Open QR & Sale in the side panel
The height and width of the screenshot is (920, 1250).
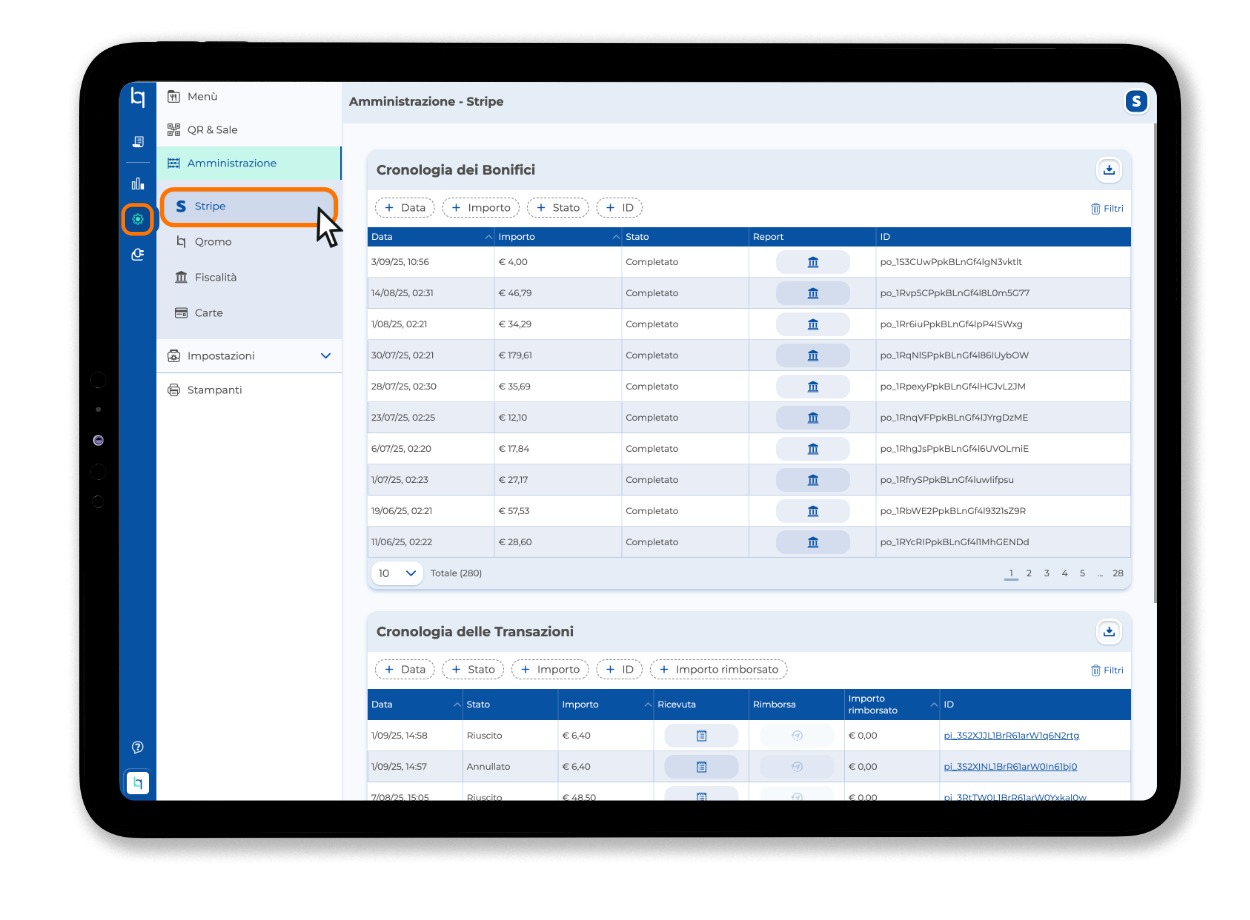pyautogui.click(x=249, y=130)
